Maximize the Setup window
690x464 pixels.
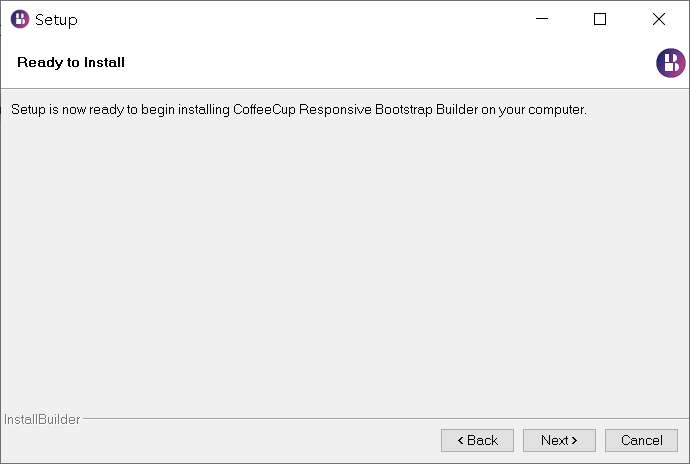(x=600, y=19)
